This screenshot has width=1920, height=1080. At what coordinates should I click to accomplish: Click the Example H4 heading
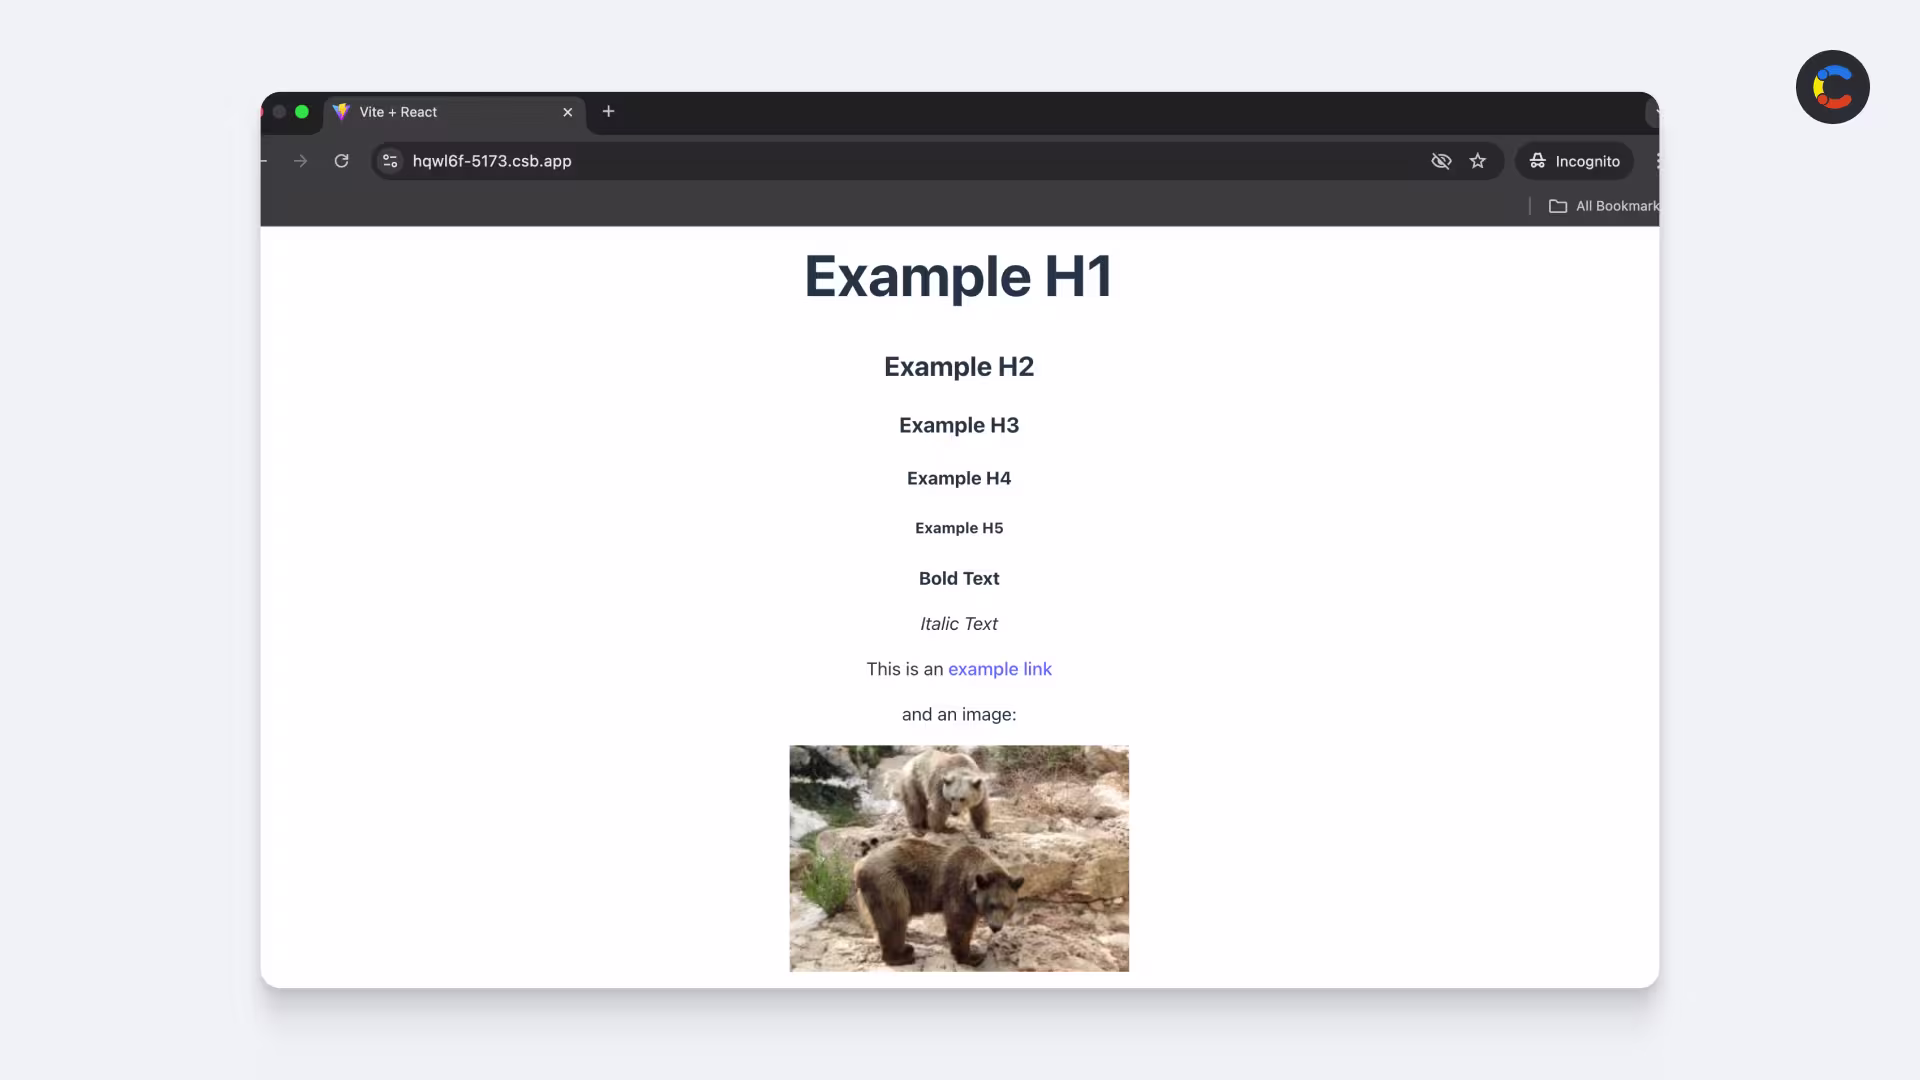click(x=959, y=478)
